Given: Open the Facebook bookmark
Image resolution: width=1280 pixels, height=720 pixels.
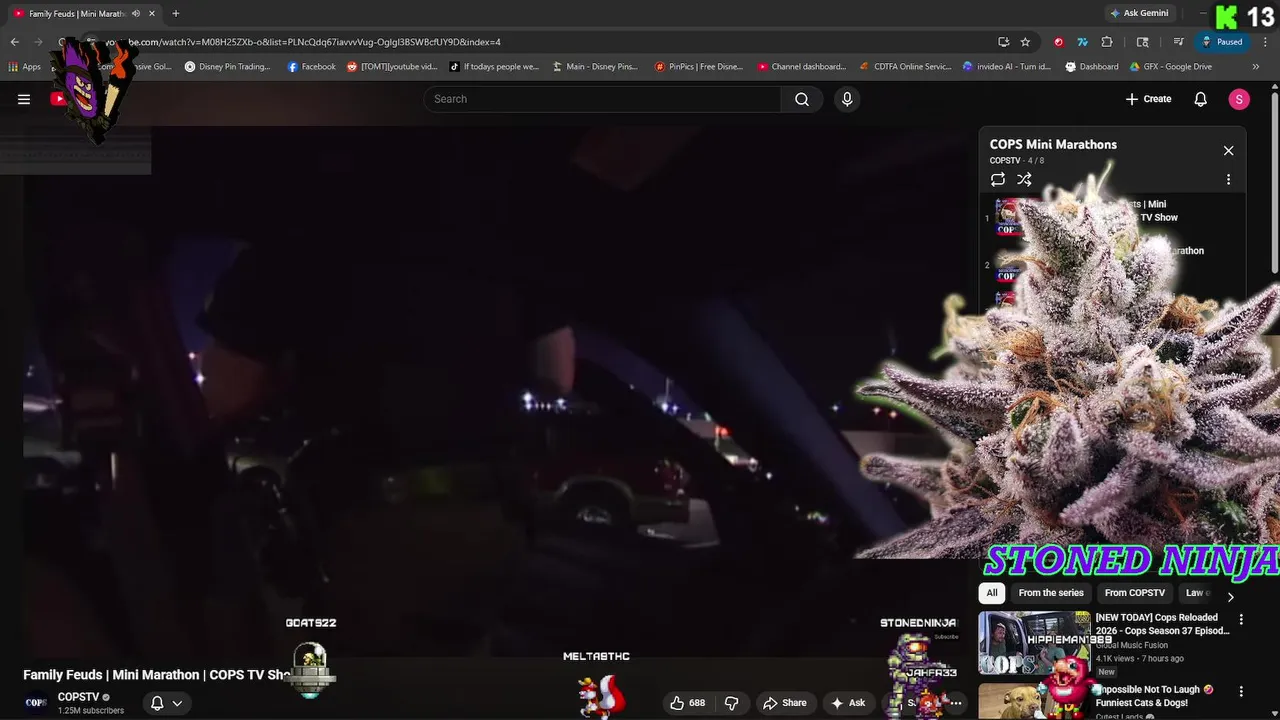Looking at the screenshot, I should pyautogui.click(x=312, y=67).
